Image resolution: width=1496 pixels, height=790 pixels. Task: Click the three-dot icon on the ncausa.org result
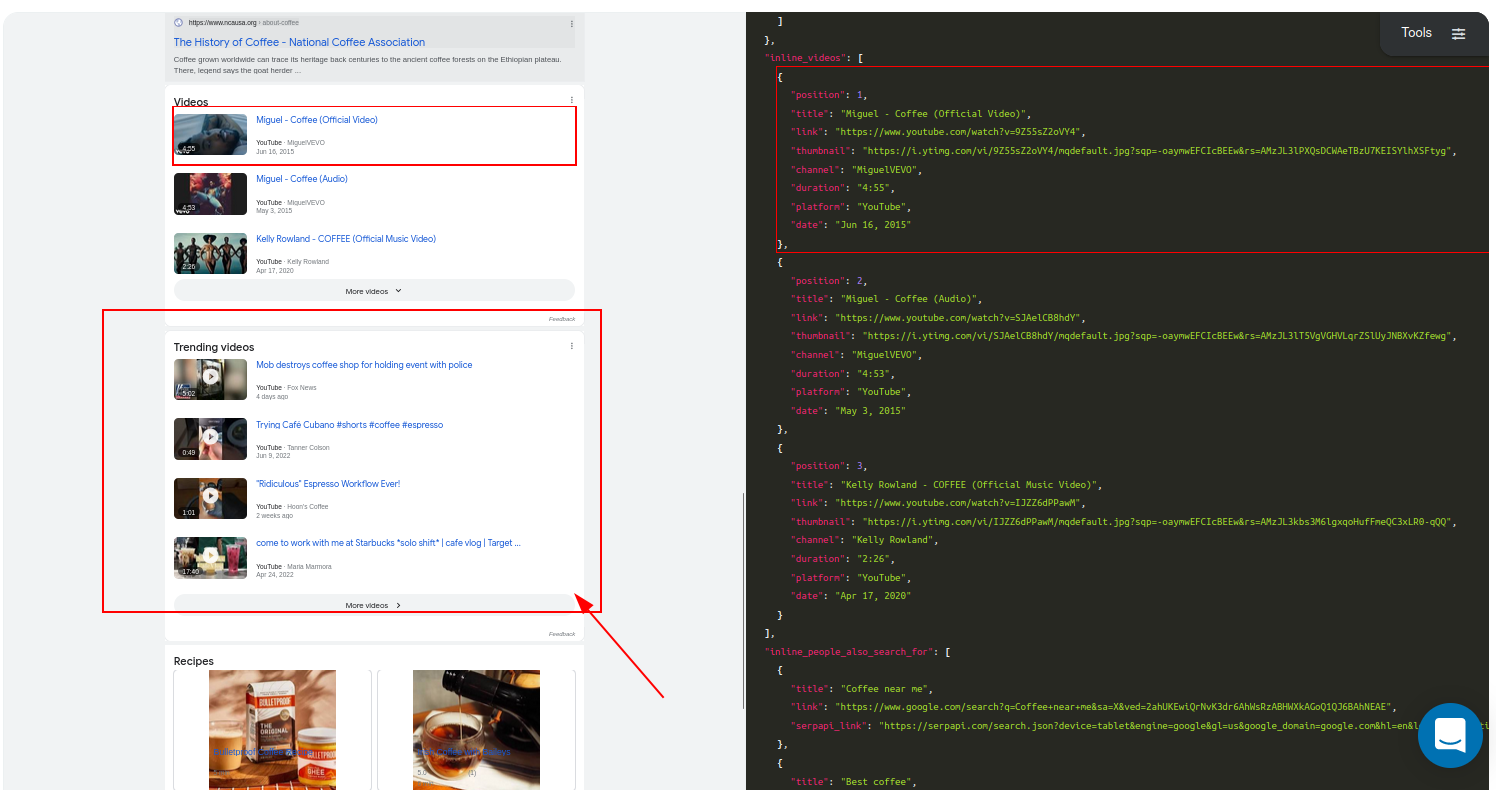pos(571,22)
